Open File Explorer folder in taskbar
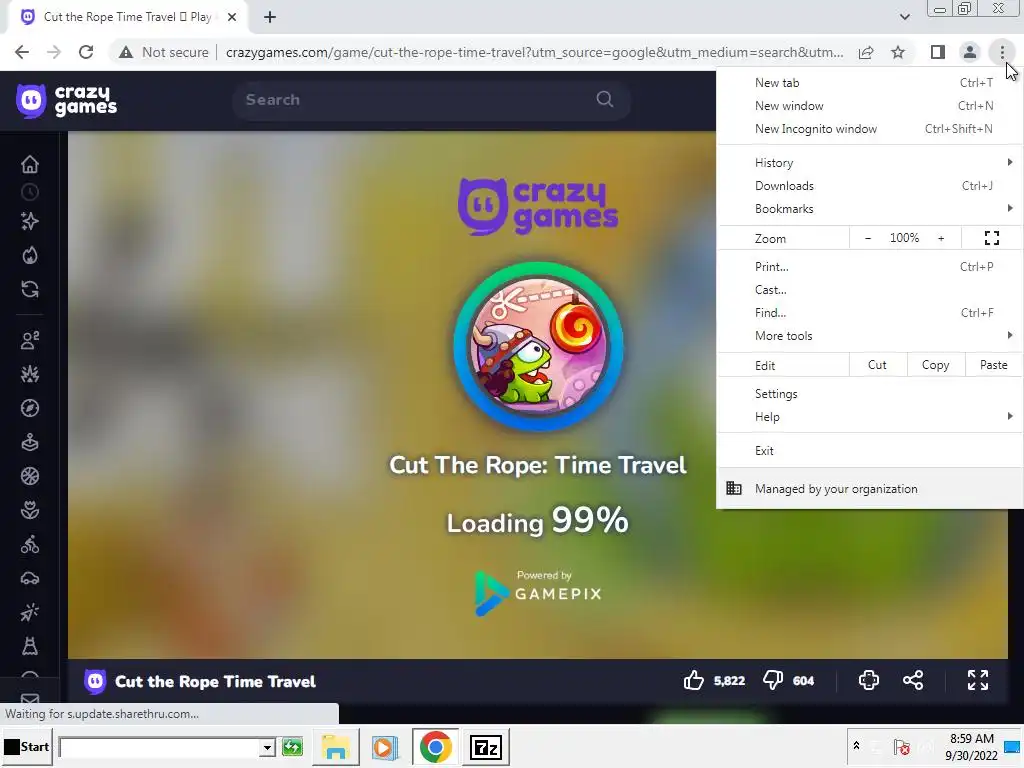 point(336,746)
